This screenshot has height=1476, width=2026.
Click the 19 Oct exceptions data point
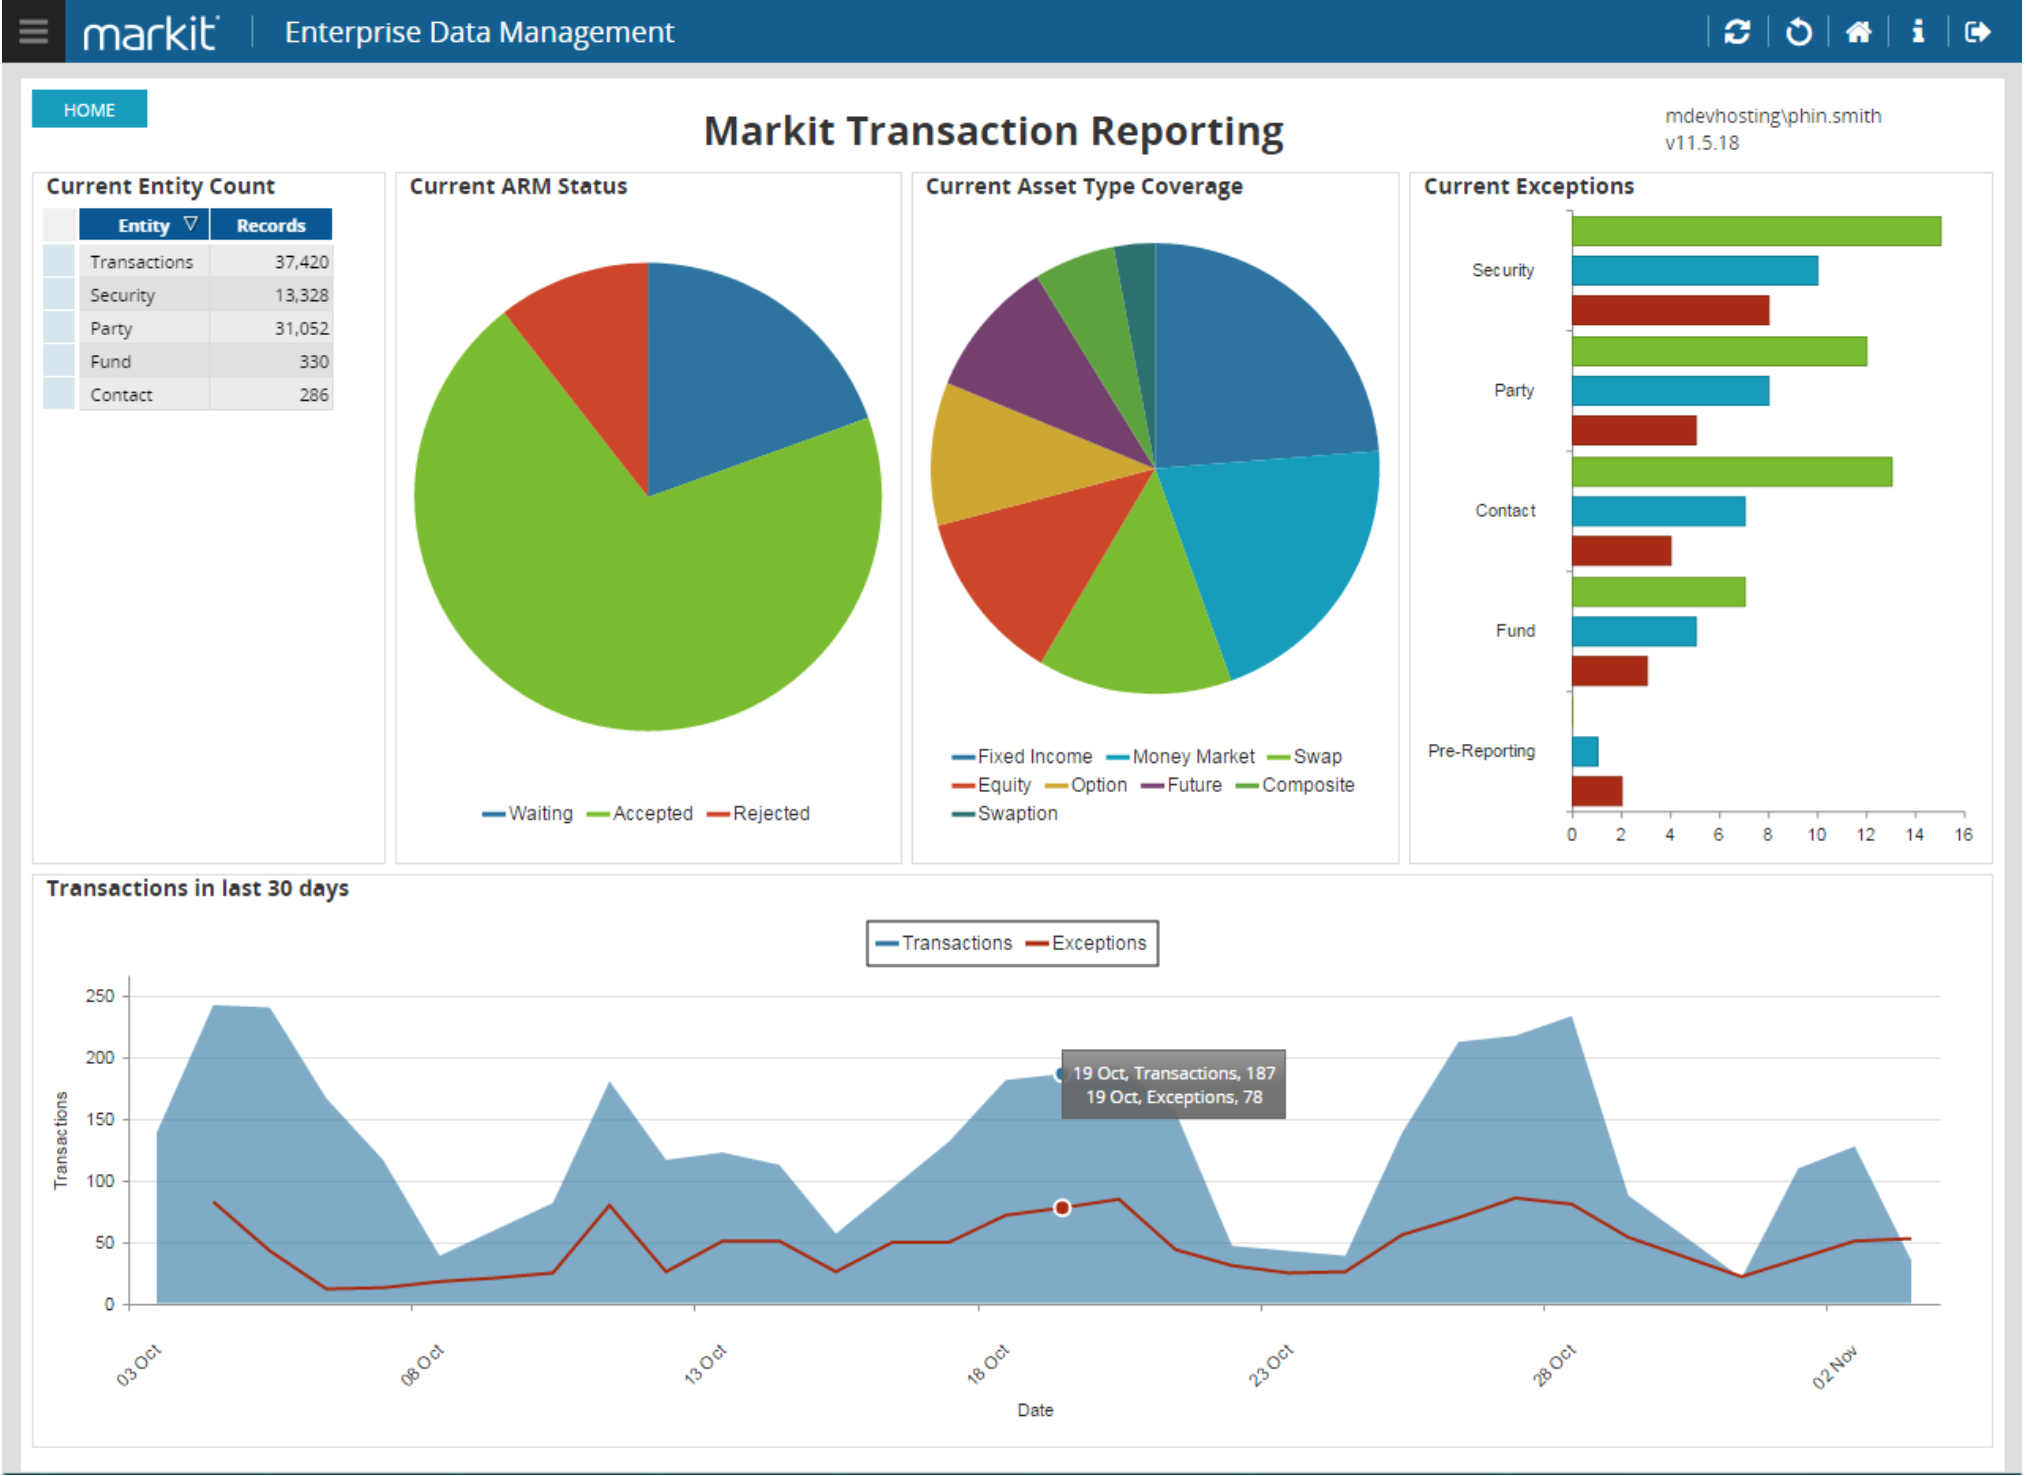coord(1062,1208)
